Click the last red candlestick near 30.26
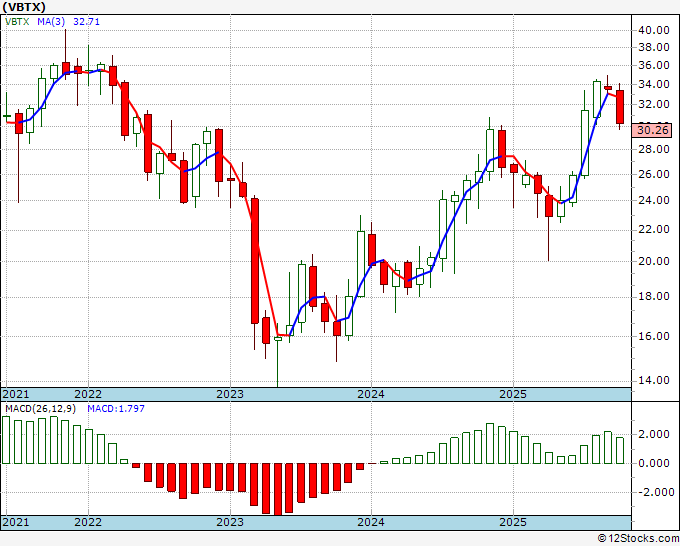Image resolution: width=680 pixels, height=546 pixels. tap(620, 107)
